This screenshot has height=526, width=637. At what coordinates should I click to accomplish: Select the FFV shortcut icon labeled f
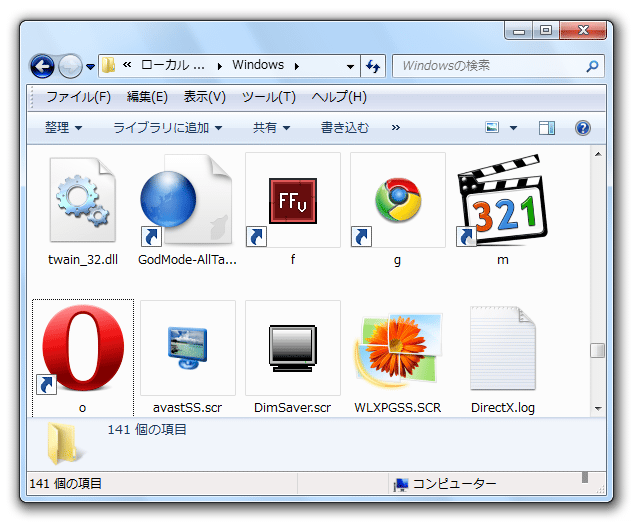click(292, 200)
